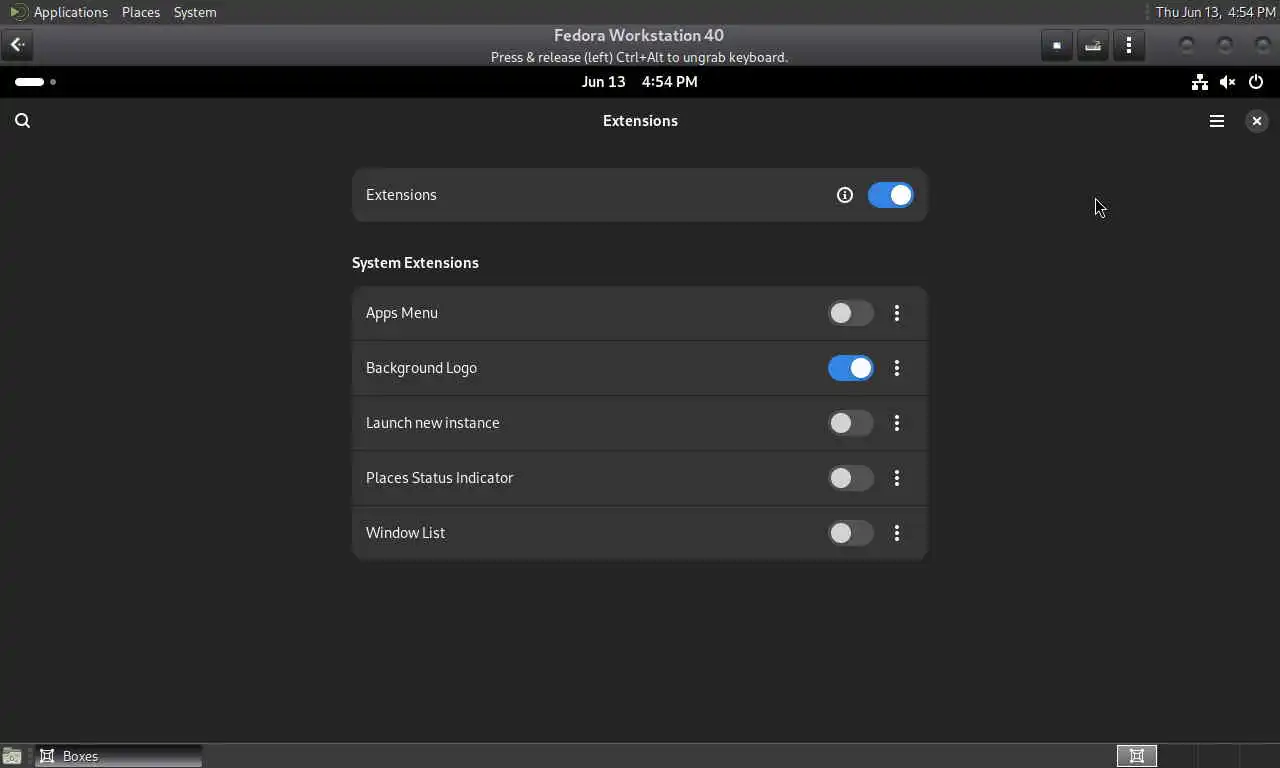Click the Fedora Workstation 40 title
Image resolution: width=1280 pixels, height=768 pixels.
click(639, 35)
